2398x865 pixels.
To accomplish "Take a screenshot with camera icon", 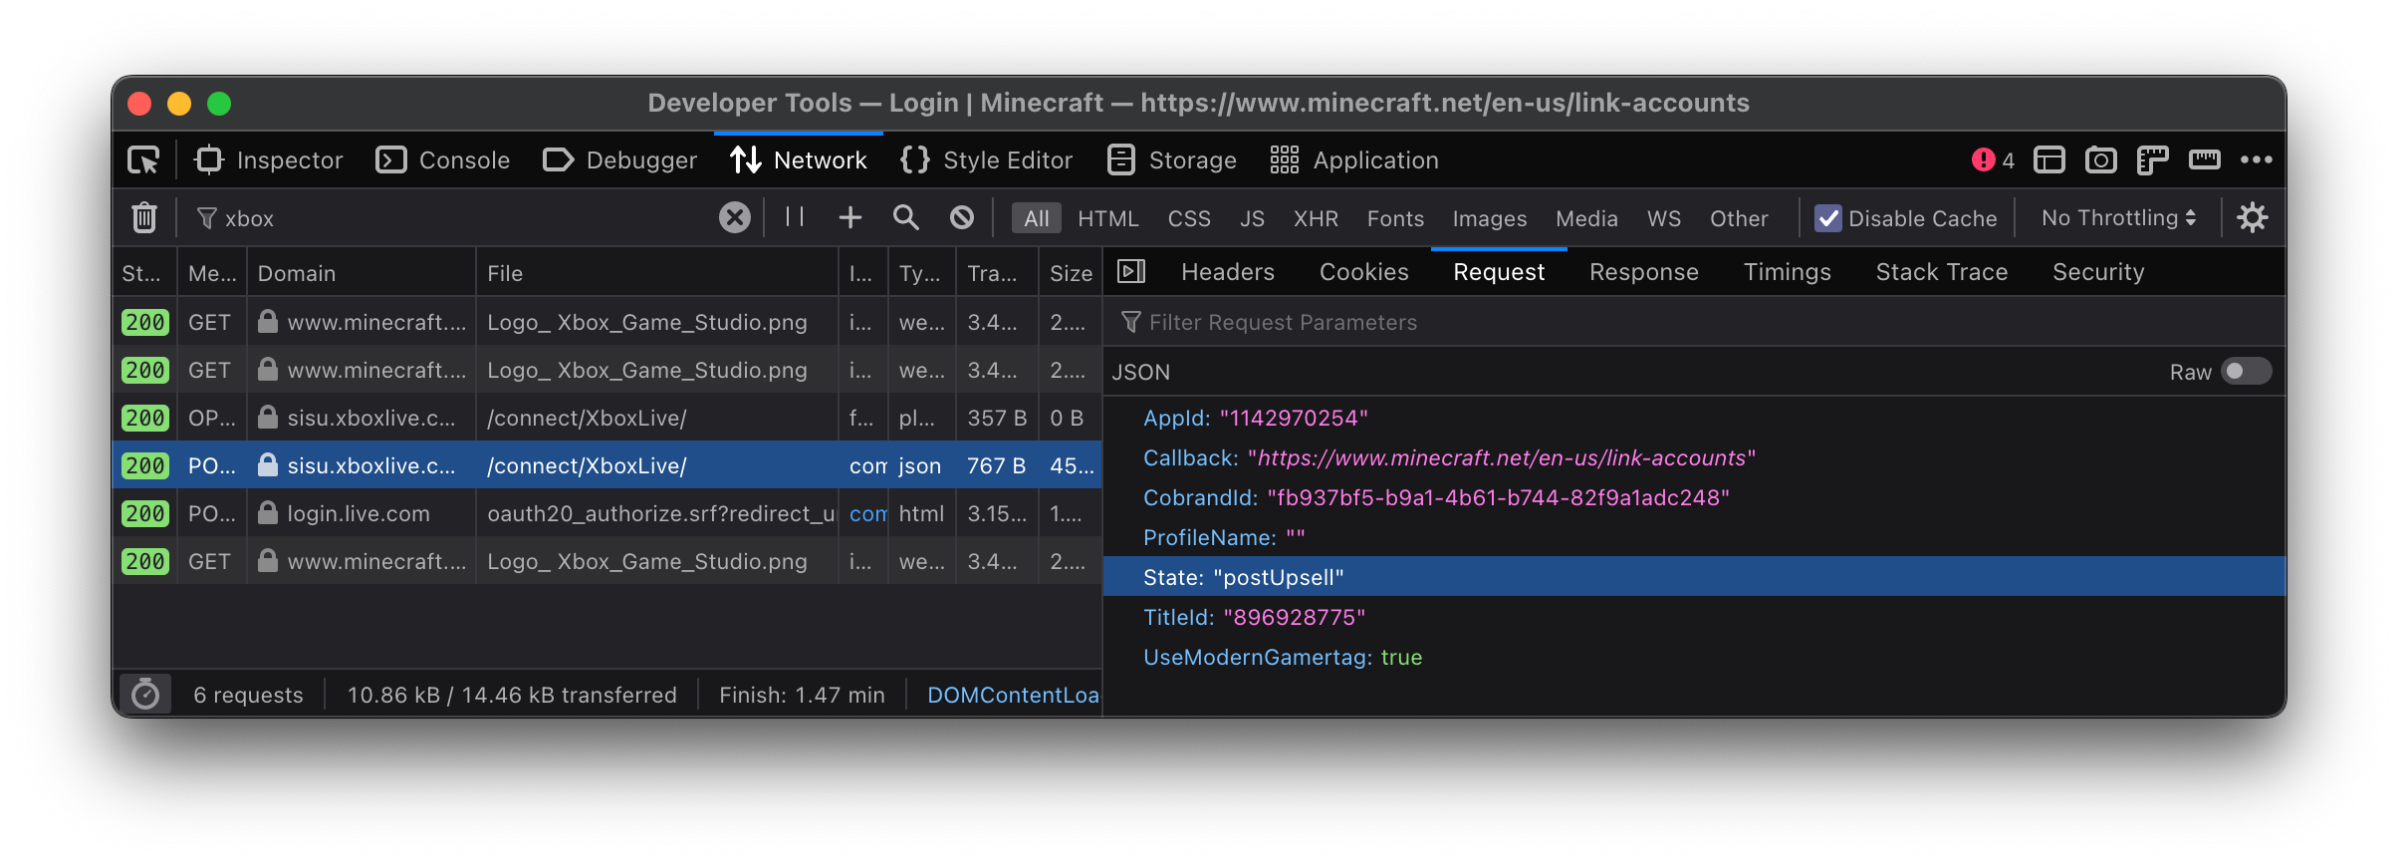I will coord(2101,160).
